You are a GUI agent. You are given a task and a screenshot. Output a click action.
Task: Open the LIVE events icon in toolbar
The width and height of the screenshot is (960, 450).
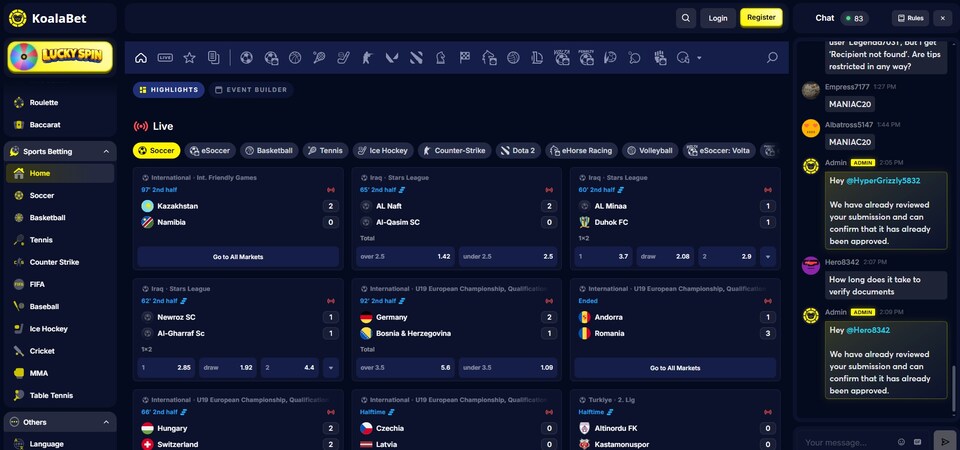[165, 58]
